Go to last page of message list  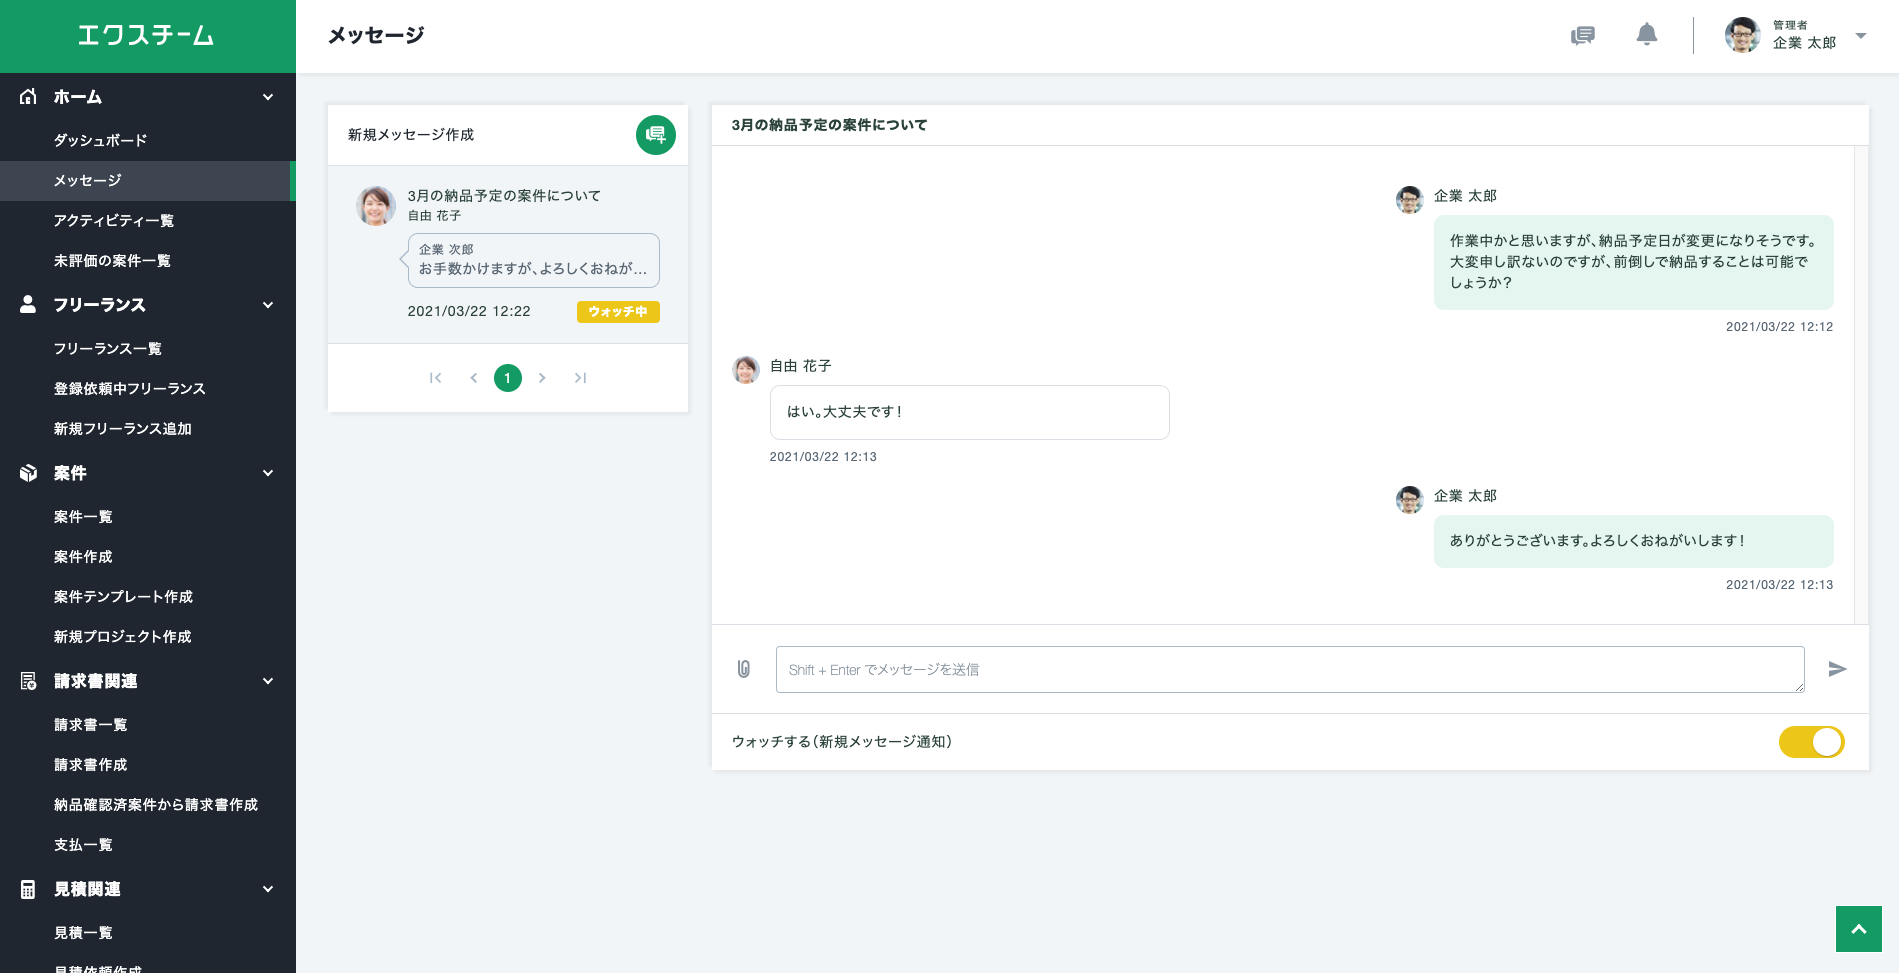pos(580,378)
